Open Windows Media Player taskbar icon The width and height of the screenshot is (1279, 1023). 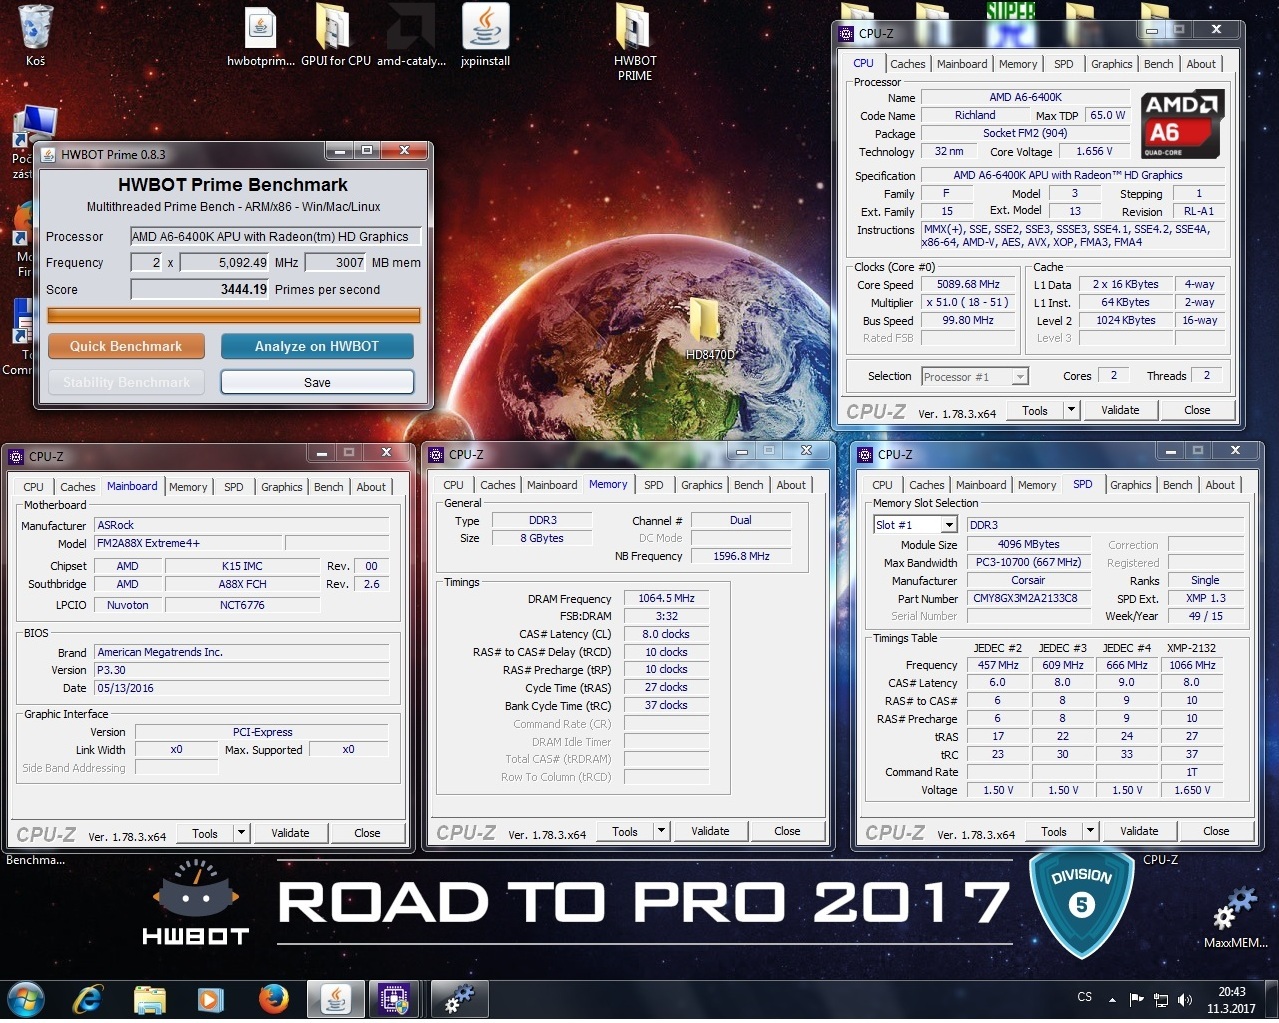pyautogui.click(x=210, y=999)
